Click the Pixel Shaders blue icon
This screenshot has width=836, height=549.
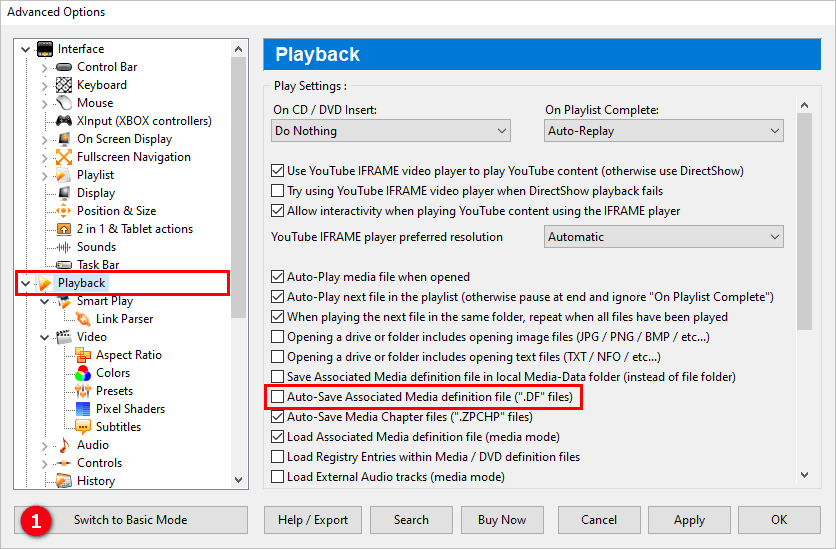pyautogui.click(x=83, y=409)
